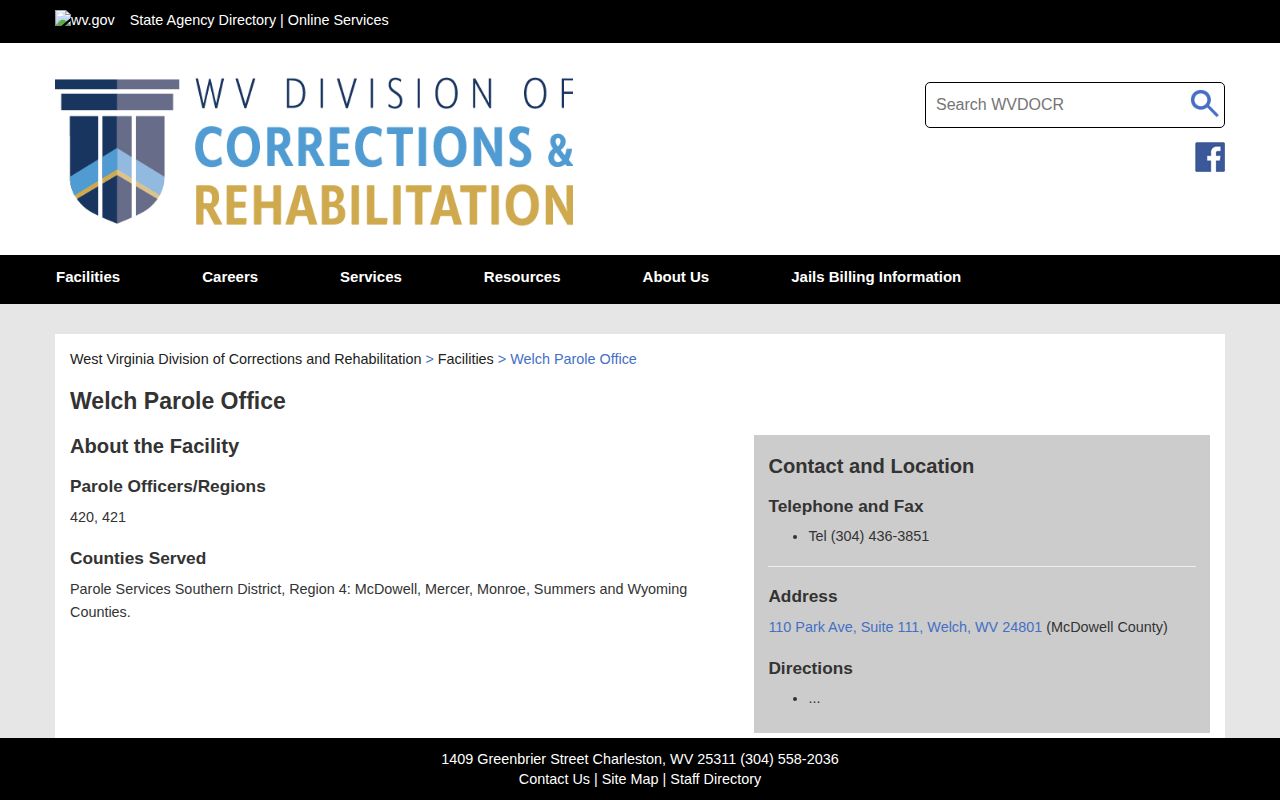The height and width of the screenshot is (800, 1280).
Task: Open Site Map footer link
Action: pyautogui.click(x=630, y=779)
